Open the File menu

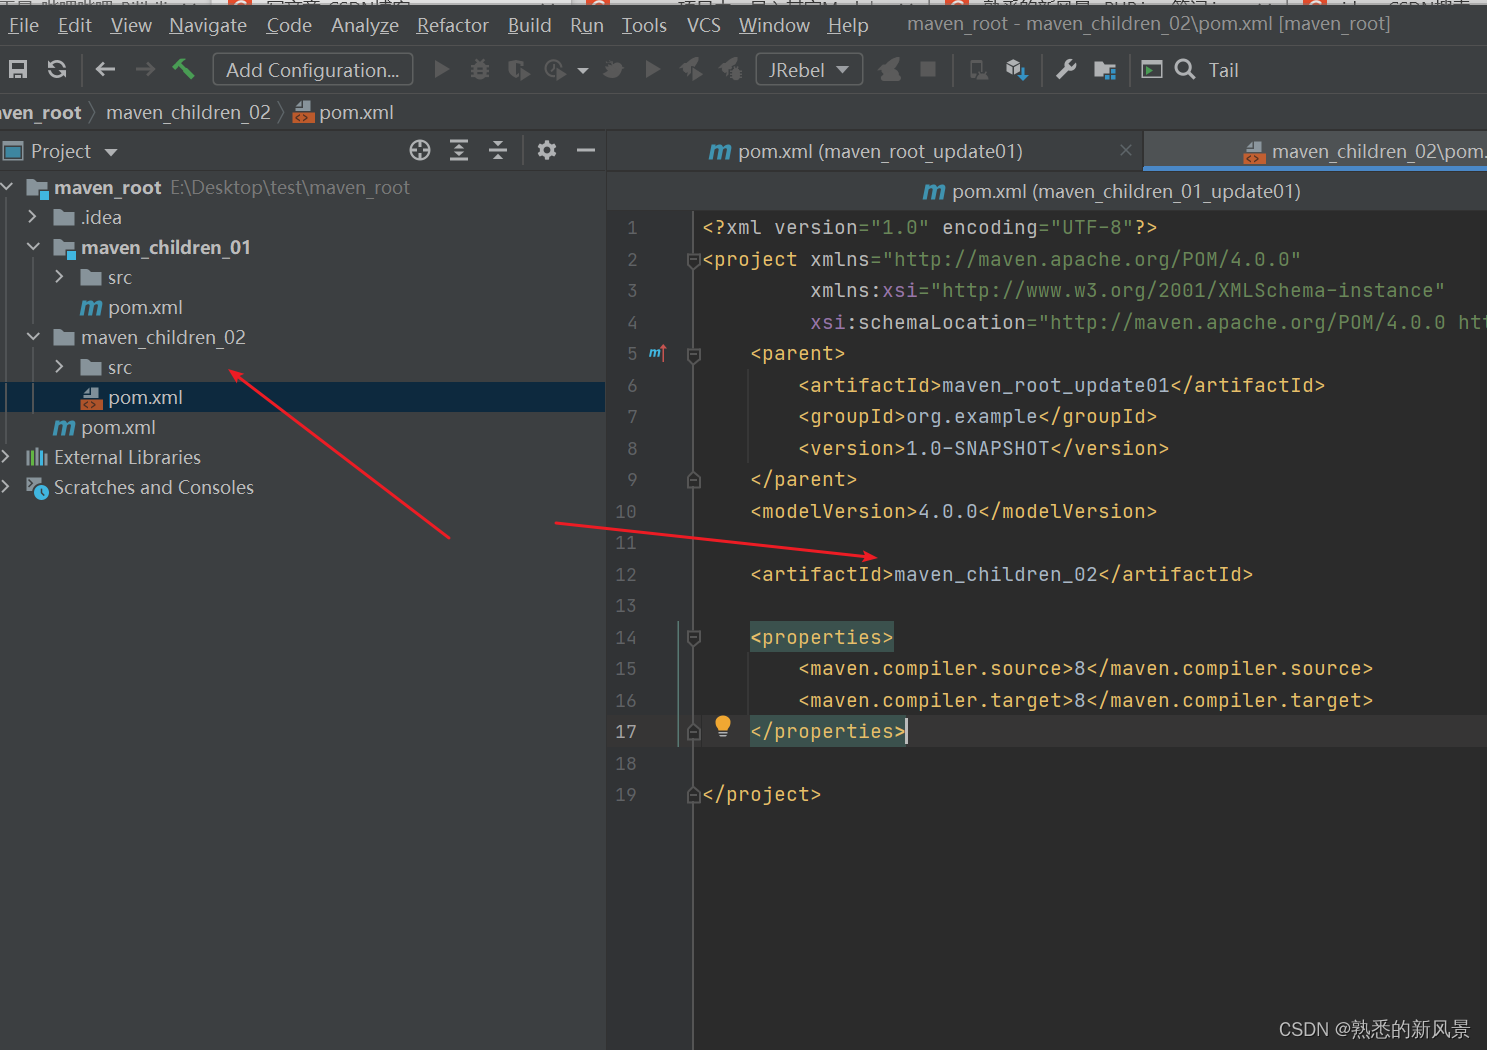click(x=23, y=25)
